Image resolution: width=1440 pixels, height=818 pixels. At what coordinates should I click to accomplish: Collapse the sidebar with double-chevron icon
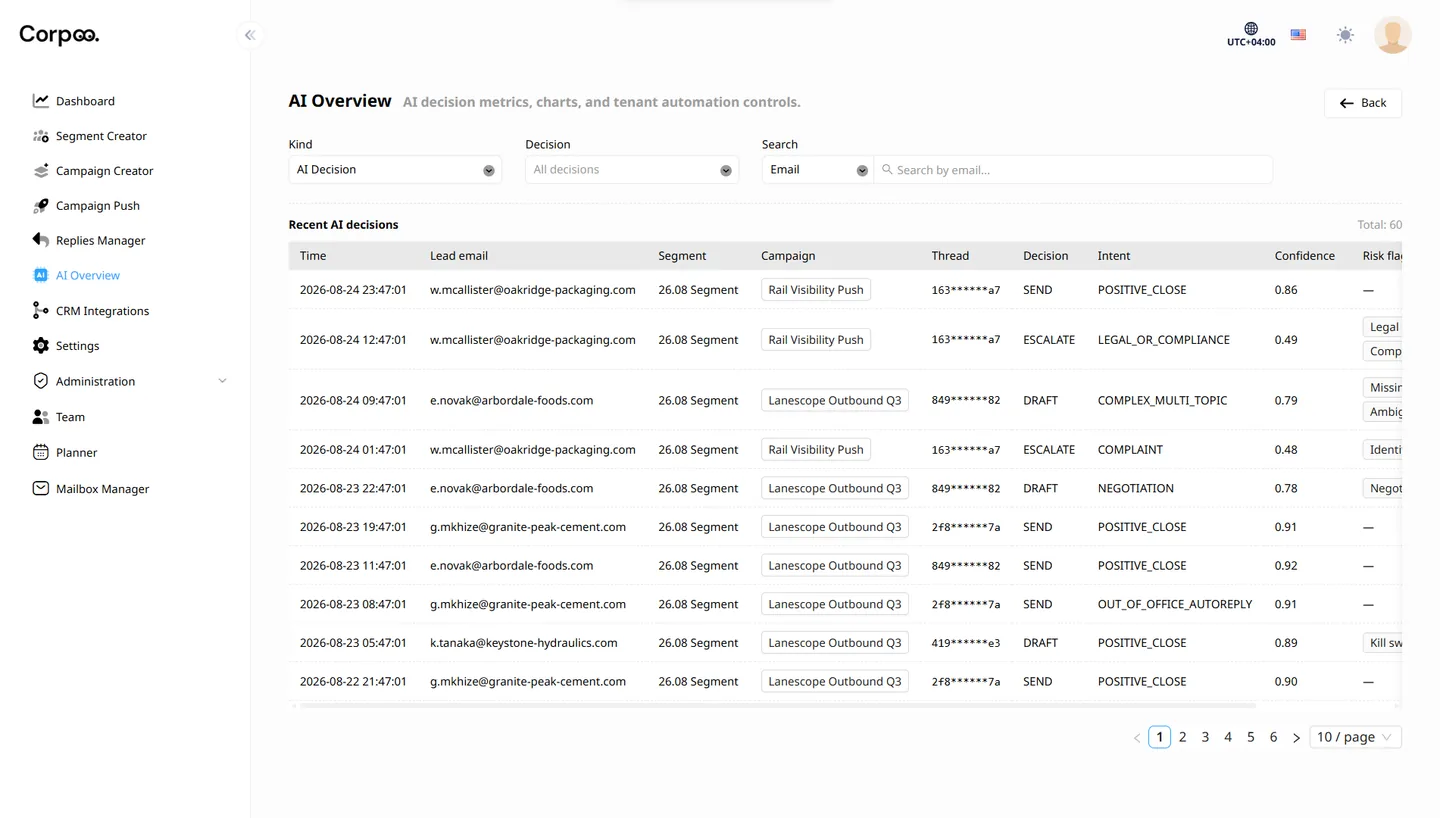pos(250,35)
